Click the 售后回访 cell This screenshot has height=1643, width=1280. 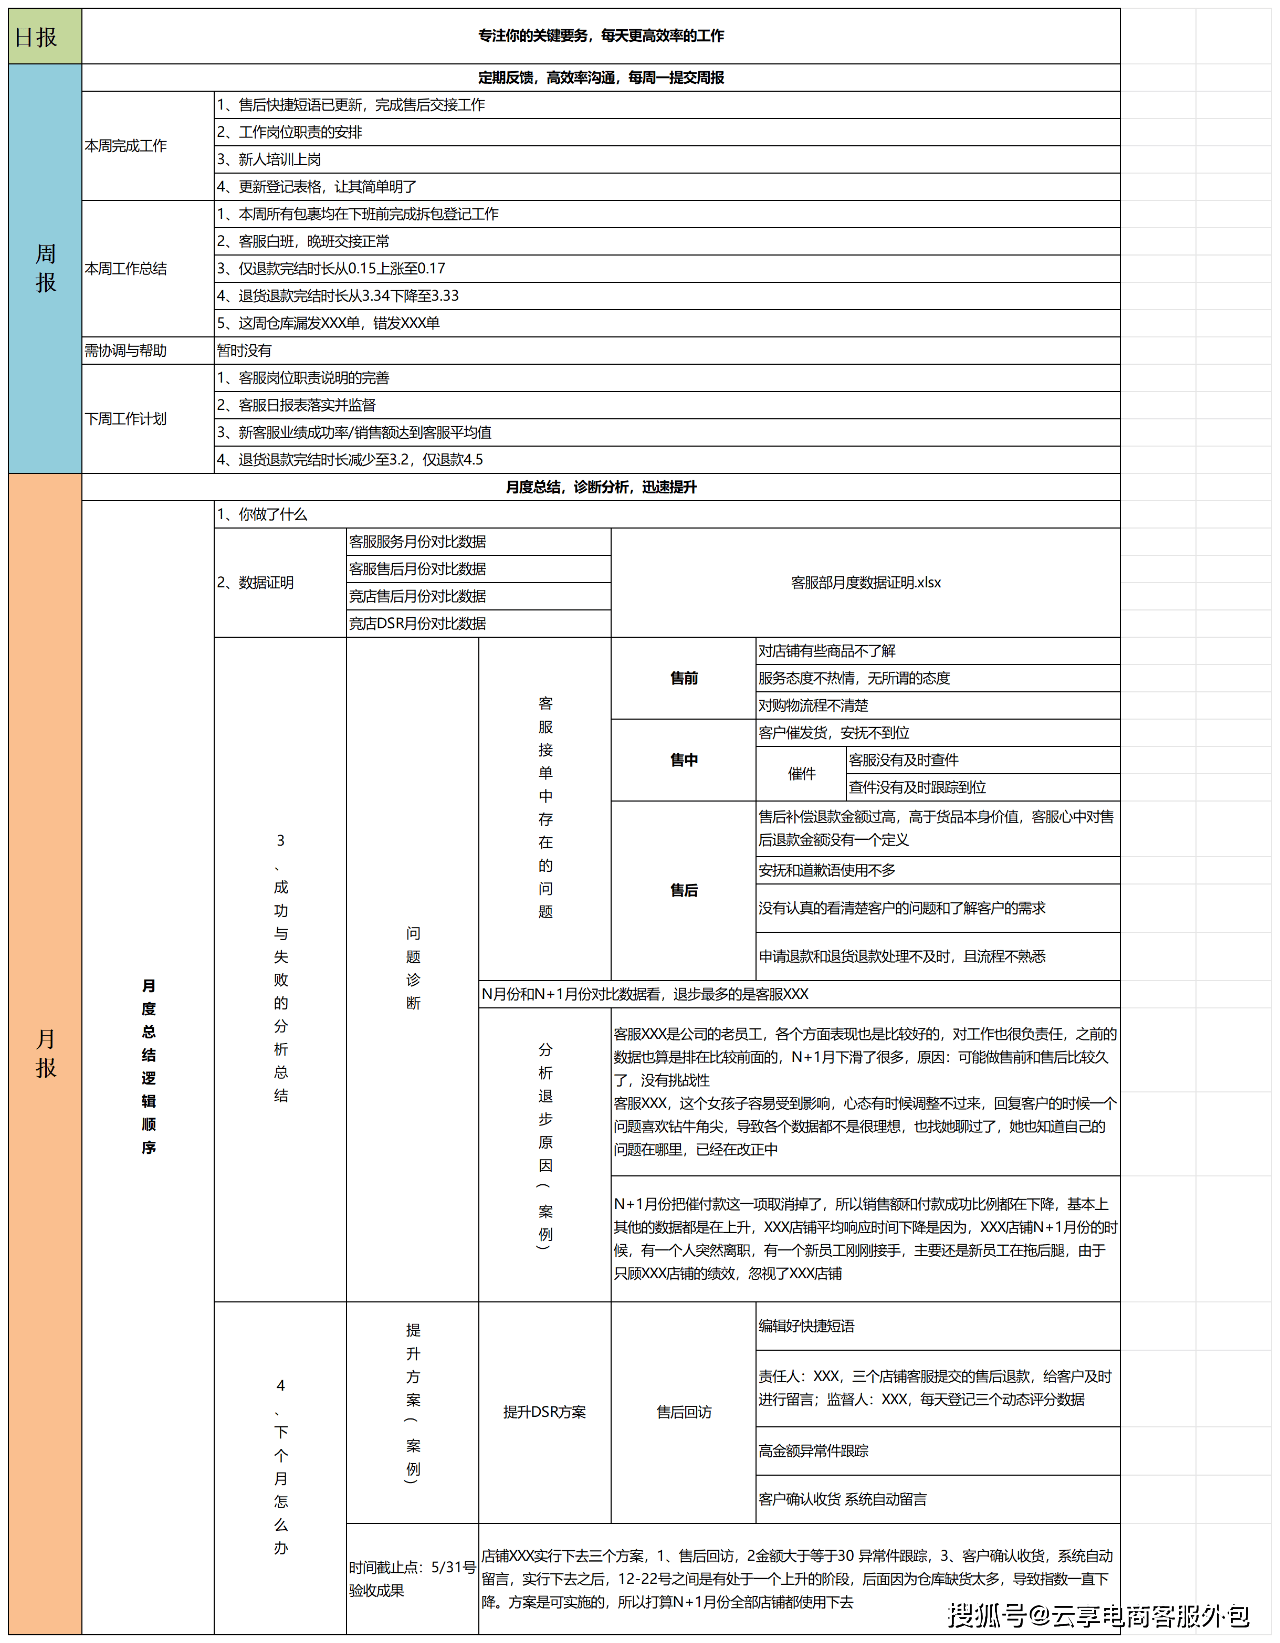coord(684,1412)
